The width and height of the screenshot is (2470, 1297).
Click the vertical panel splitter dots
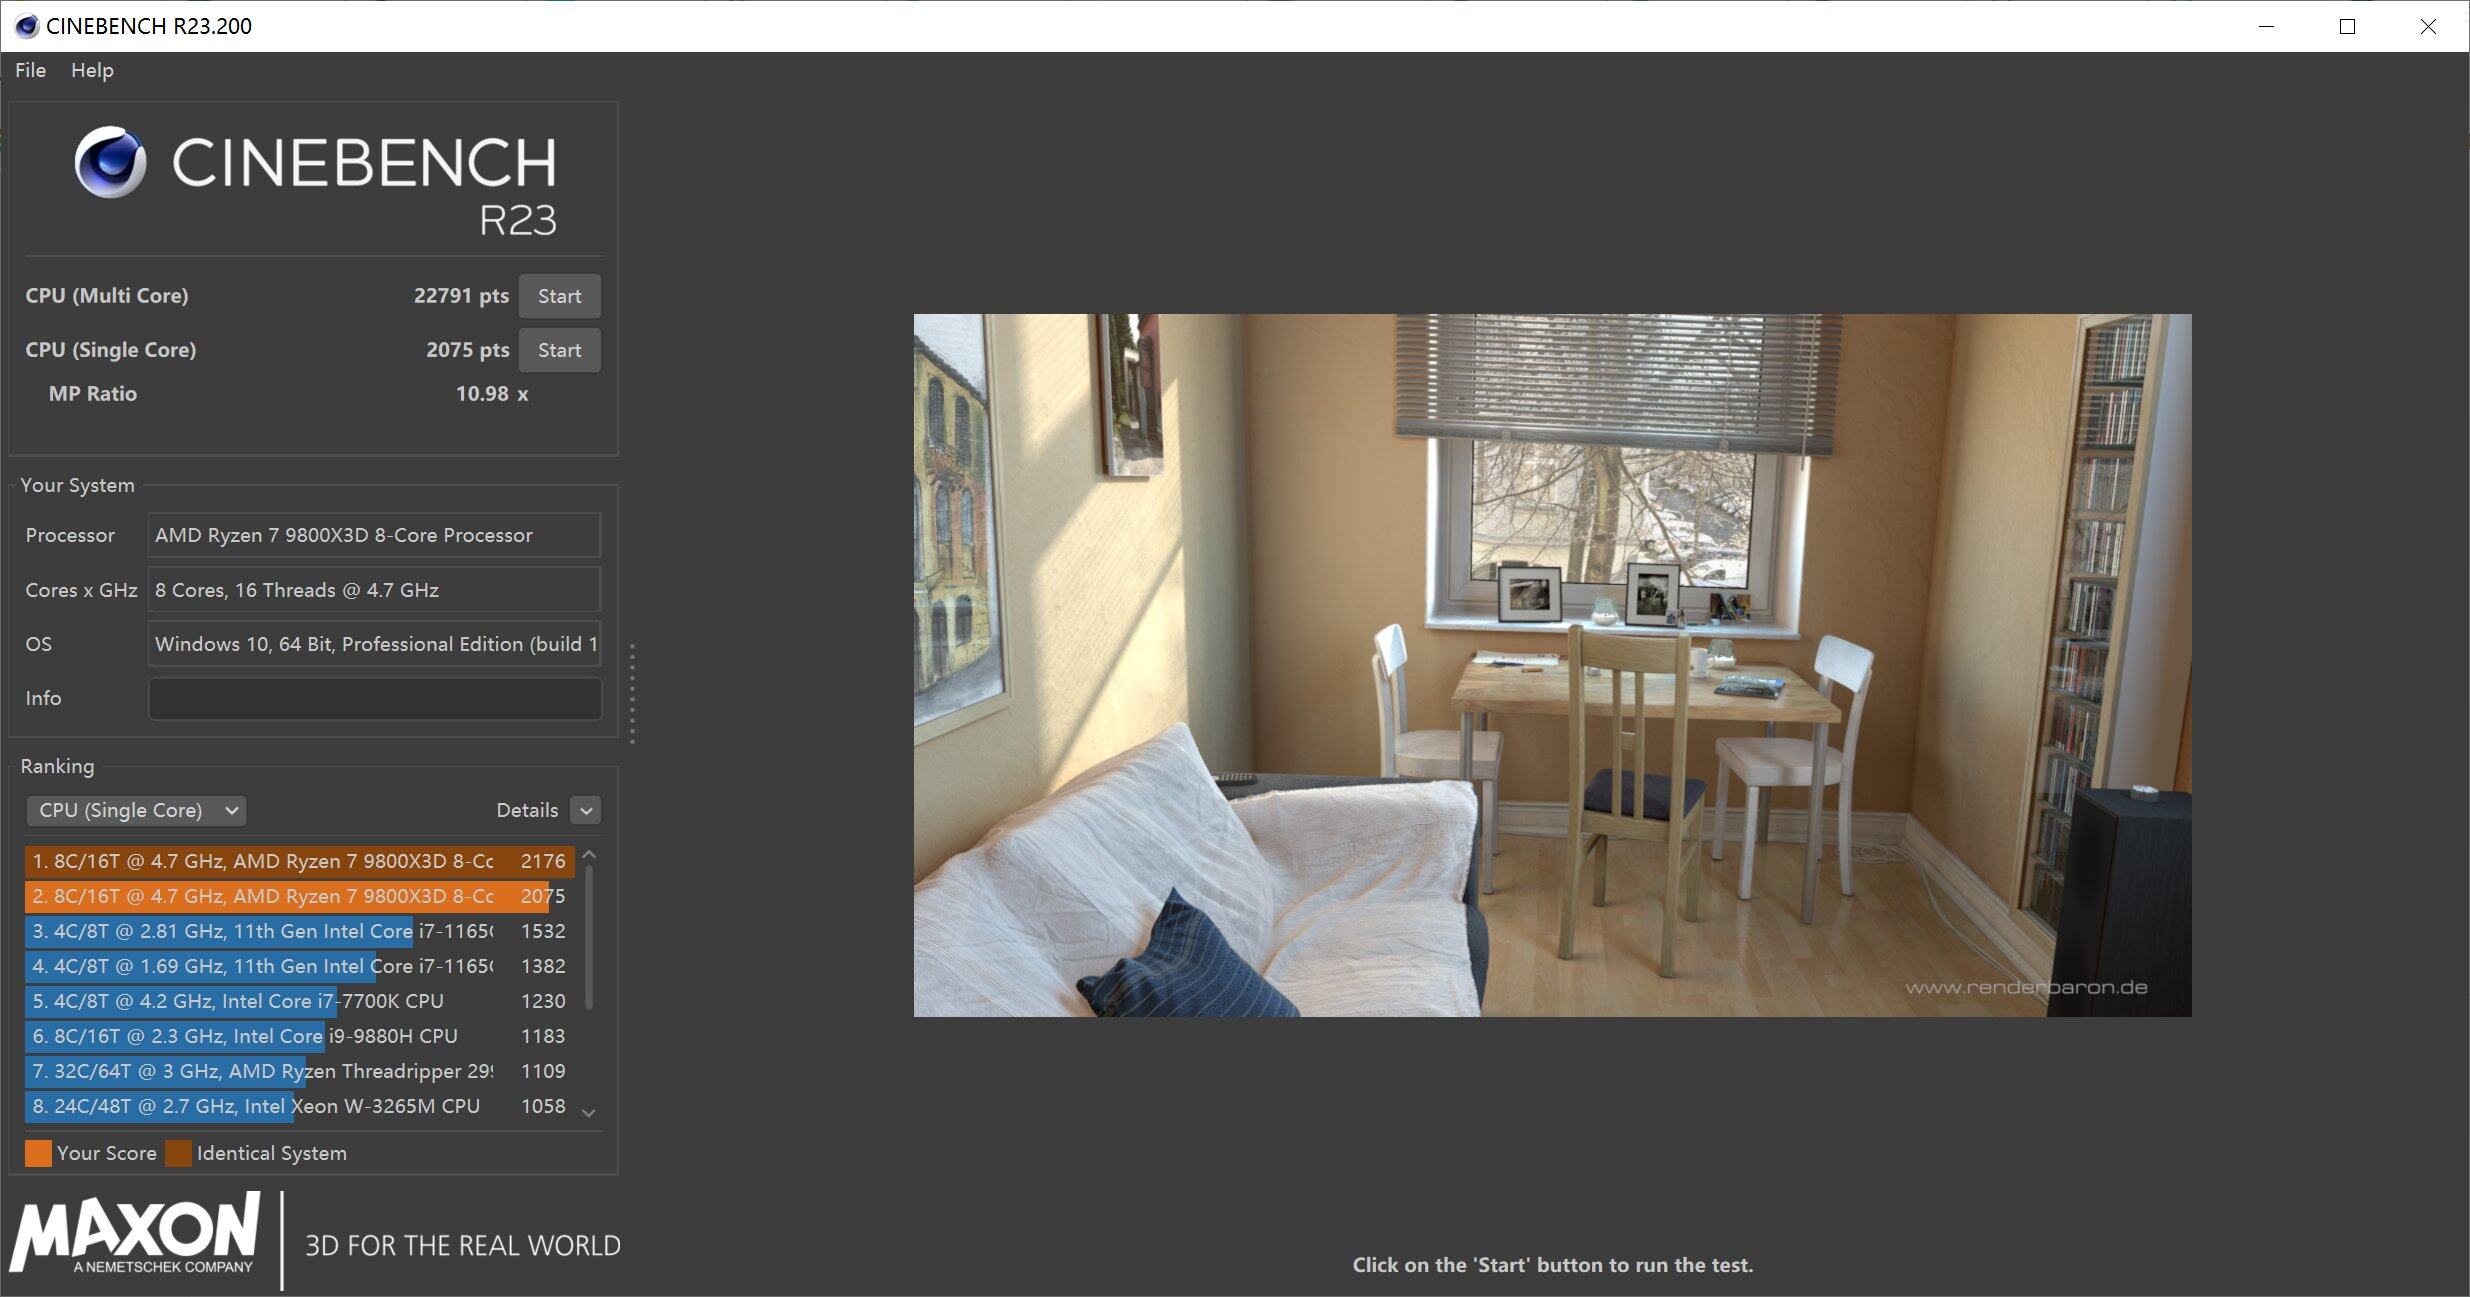632,693
